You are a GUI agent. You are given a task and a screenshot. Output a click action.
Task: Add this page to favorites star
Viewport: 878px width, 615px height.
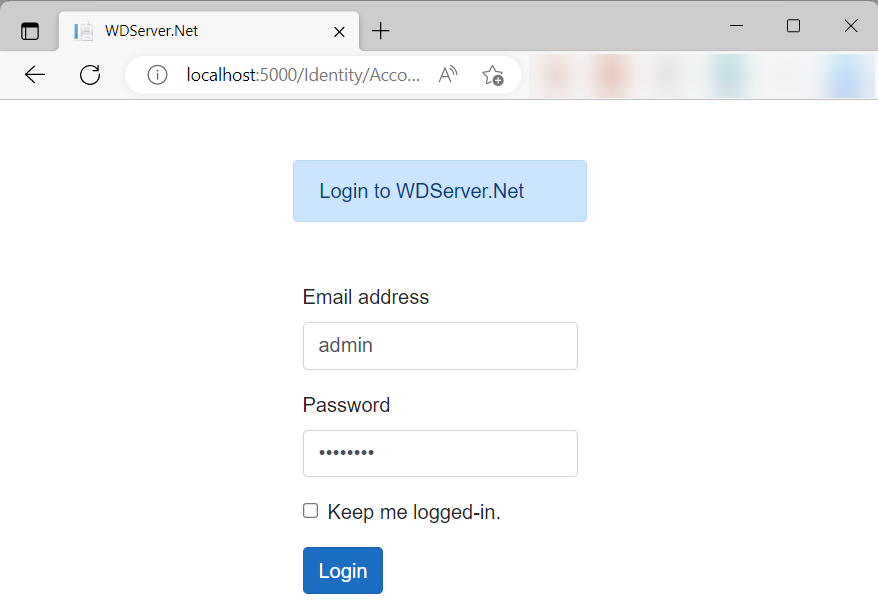(x=493, y=75)
